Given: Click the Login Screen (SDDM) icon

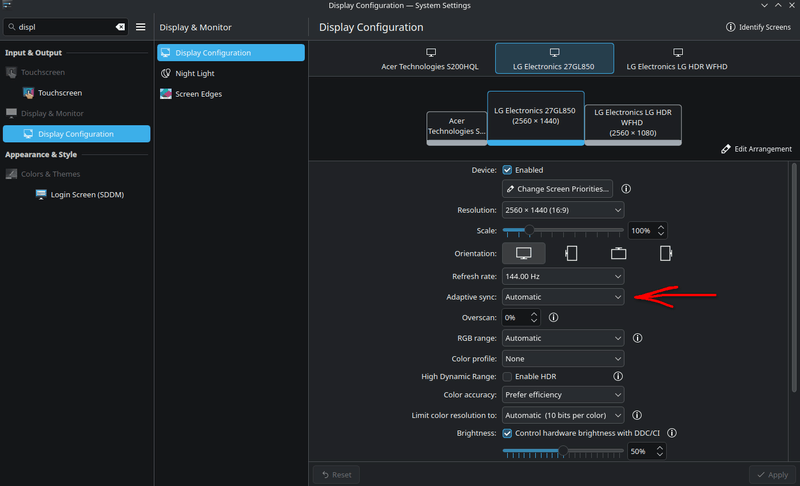Looking at the screenshot, I should pos(41,194).
